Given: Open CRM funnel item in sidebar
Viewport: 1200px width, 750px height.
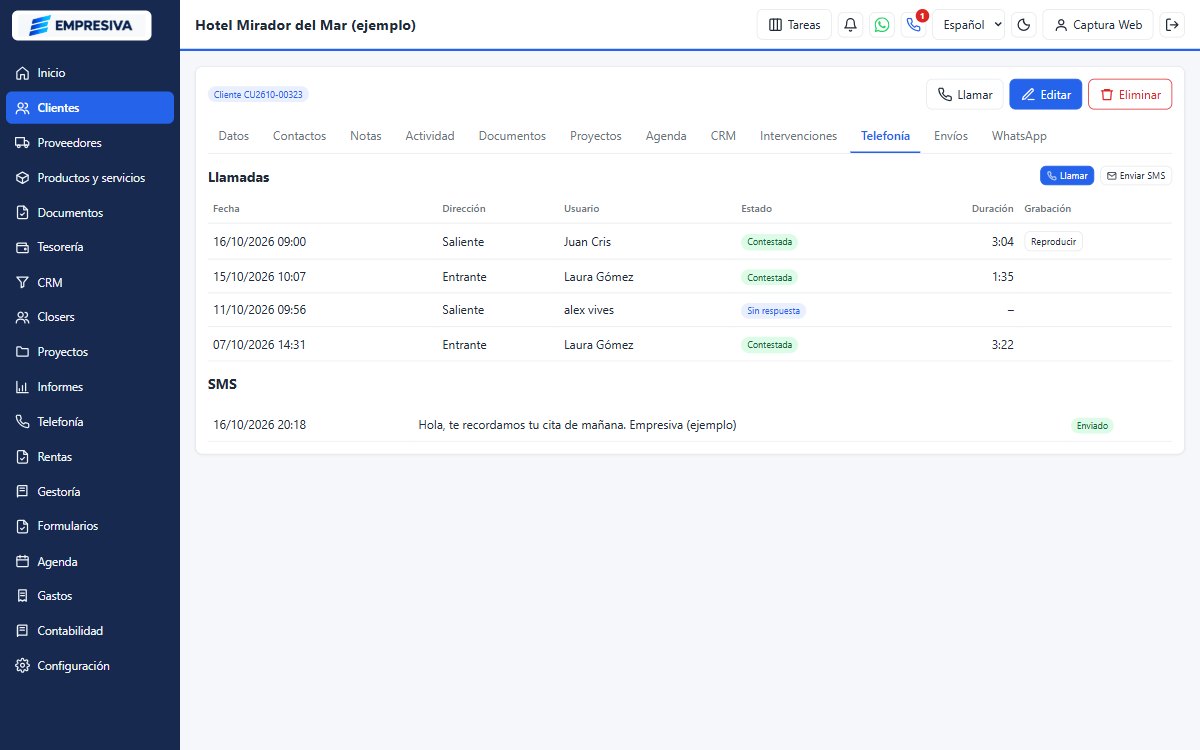Looking at the screenshot, I should (x=90, y=283).
